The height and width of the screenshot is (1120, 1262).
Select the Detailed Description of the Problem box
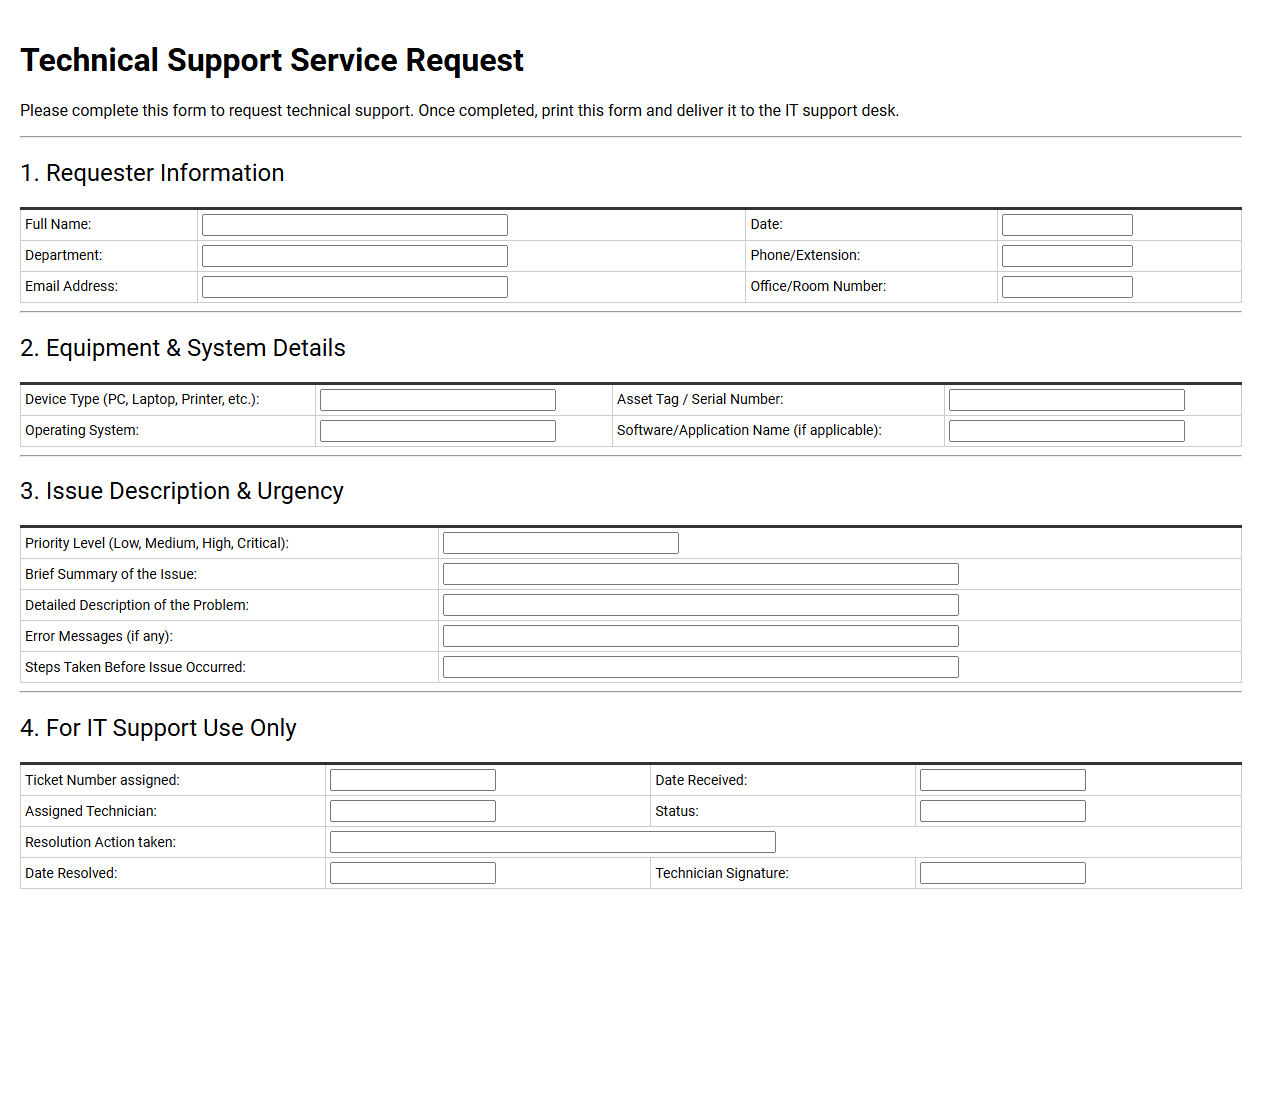click(x=700, y=605)
